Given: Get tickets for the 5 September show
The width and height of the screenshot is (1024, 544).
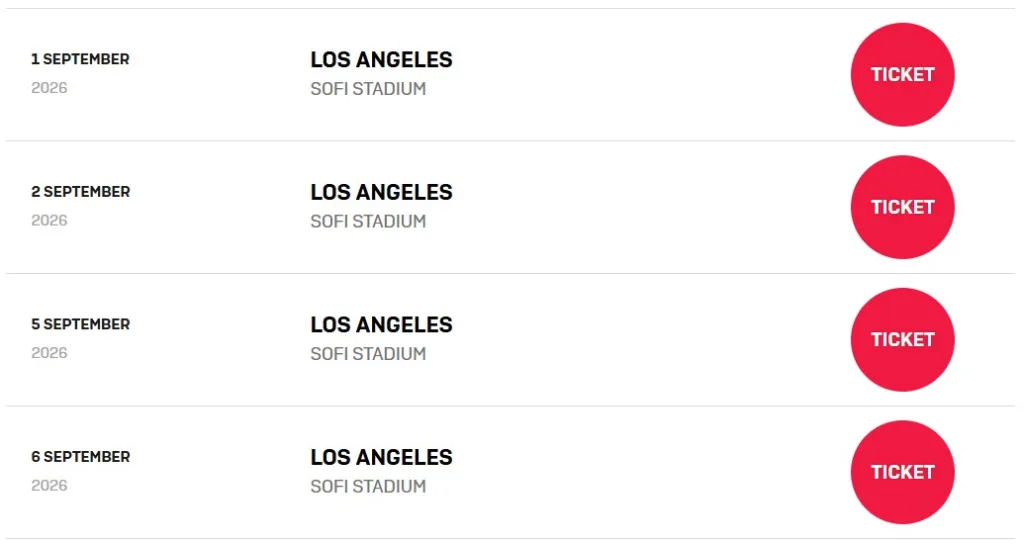Looking at the screenshot, I should tap(902, 340).
